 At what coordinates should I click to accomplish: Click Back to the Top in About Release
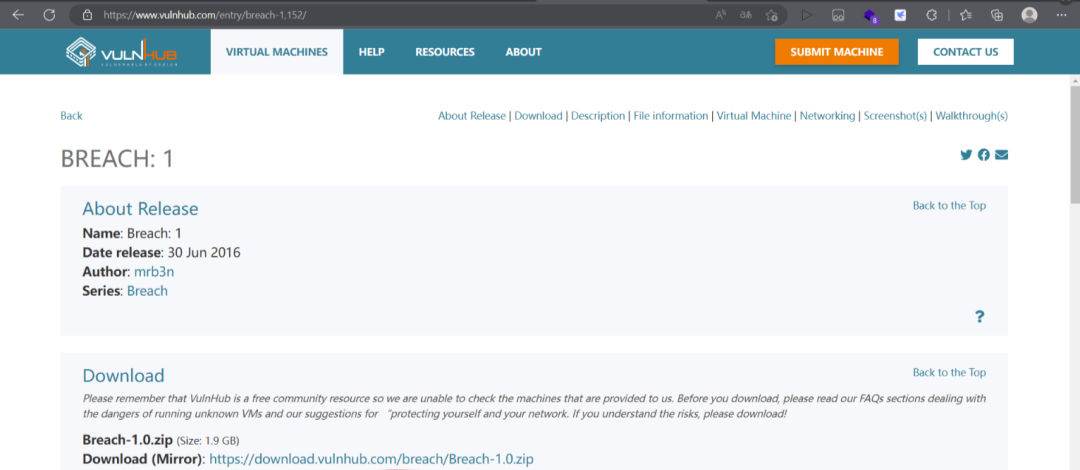point(949,205)
